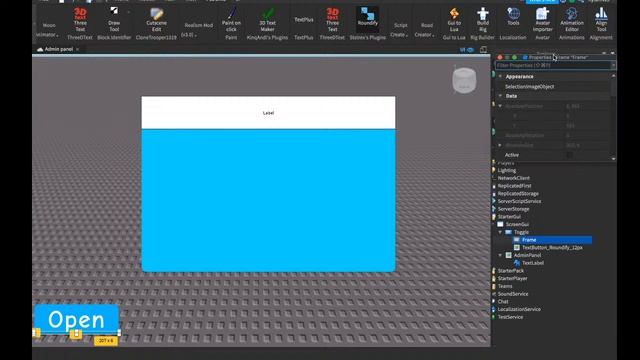Screen dimensions: 640x360
Task: Open the Localization Tools
Action: tap(513, 17)
